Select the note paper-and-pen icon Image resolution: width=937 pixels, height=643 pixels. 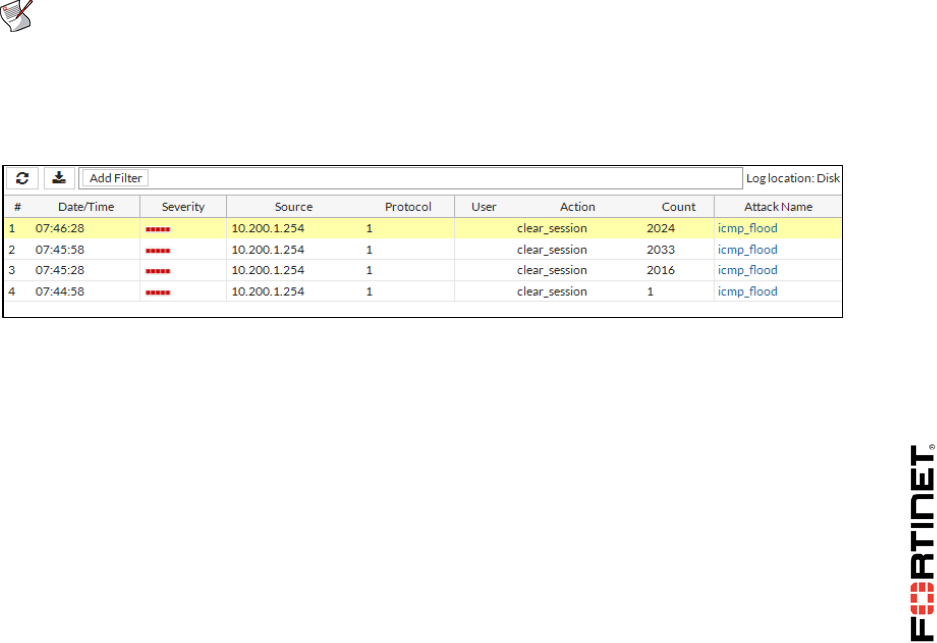(x=17, y=15)
